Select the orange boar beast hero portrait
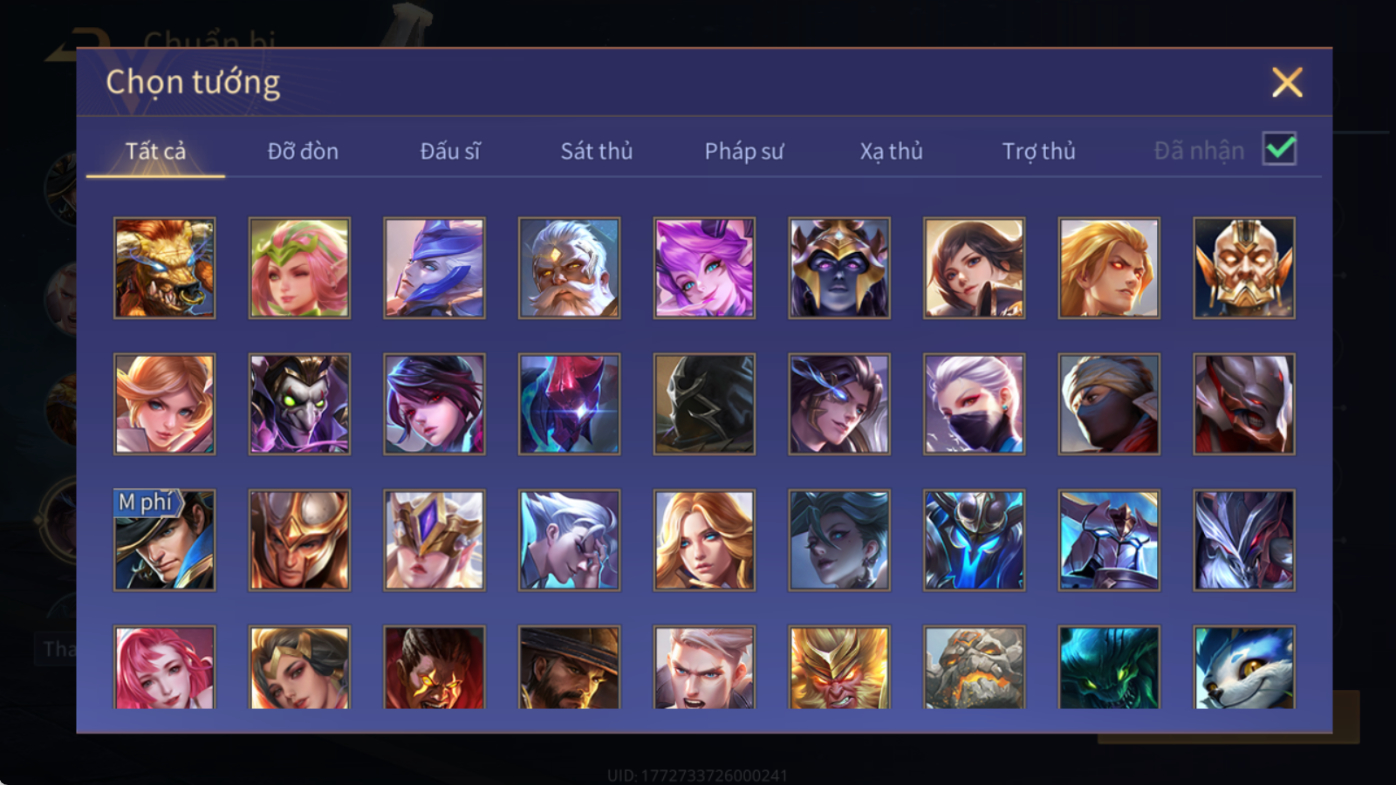 (164, 268)
